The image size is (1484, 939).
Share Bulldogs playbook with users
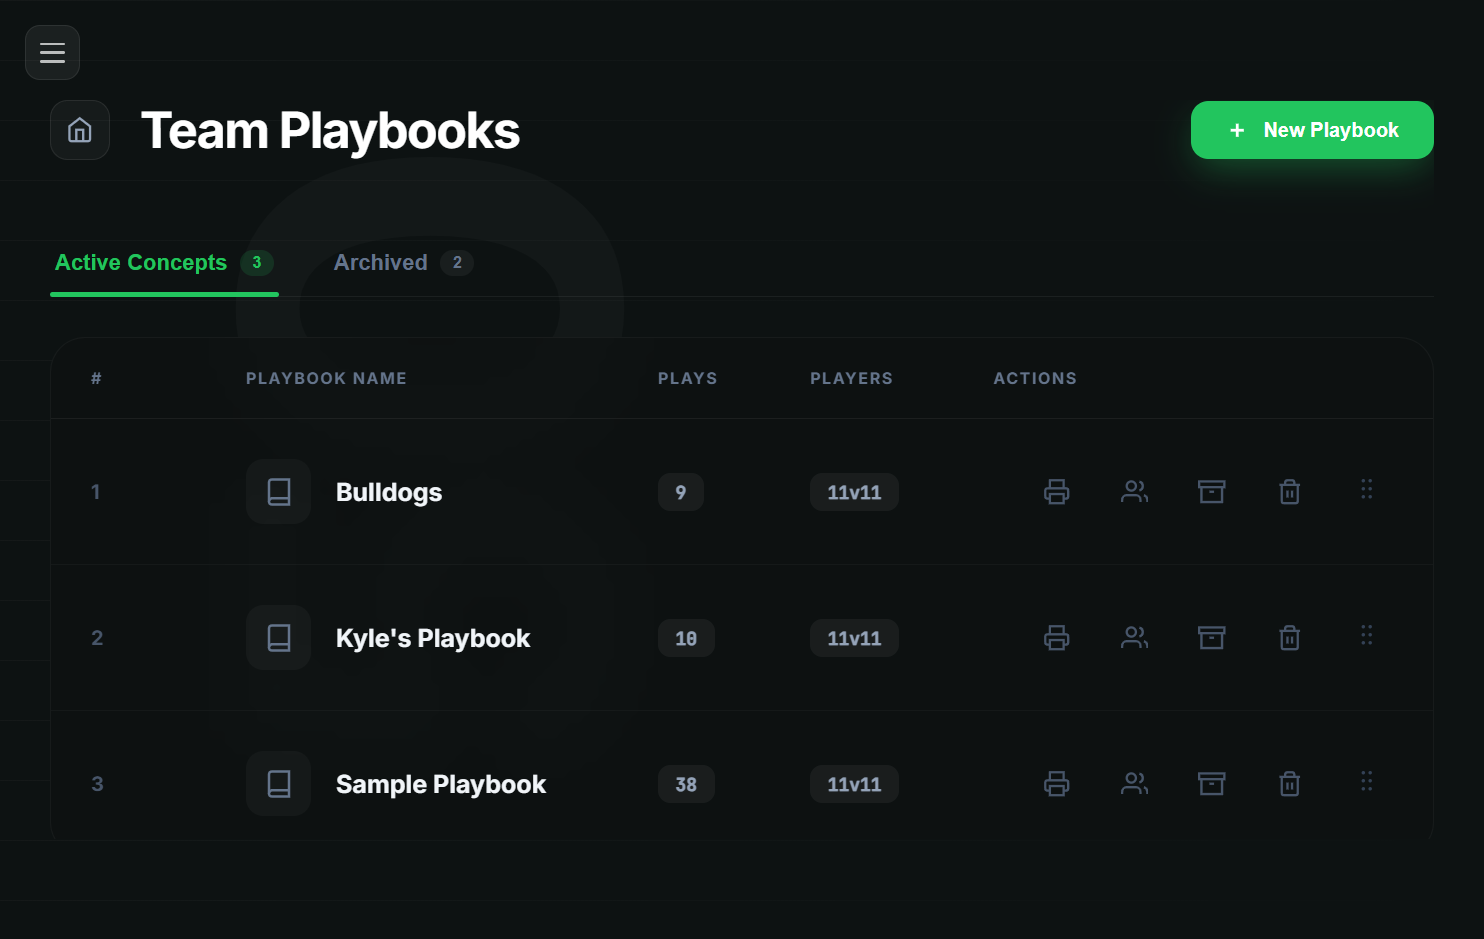(1135, 491)
